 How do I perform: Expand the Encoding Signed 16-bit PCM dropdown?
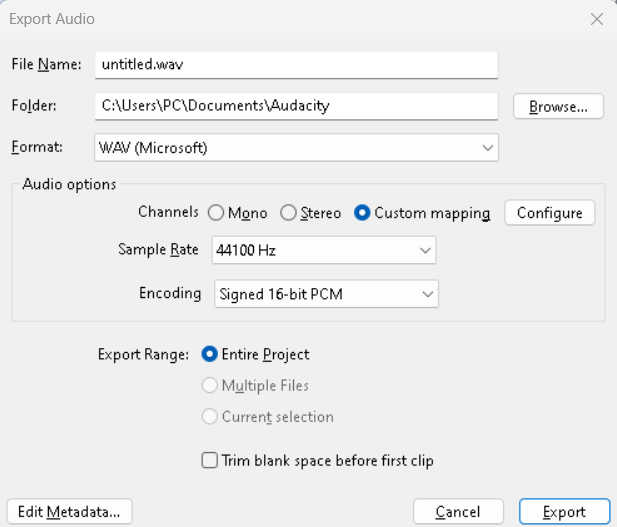(x=326, y=294)
